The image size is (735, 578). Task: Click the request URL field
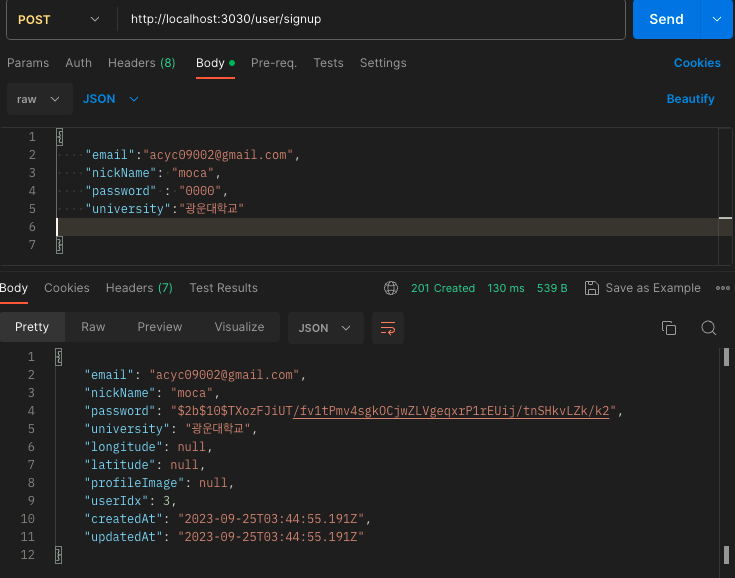pos(371,19)
